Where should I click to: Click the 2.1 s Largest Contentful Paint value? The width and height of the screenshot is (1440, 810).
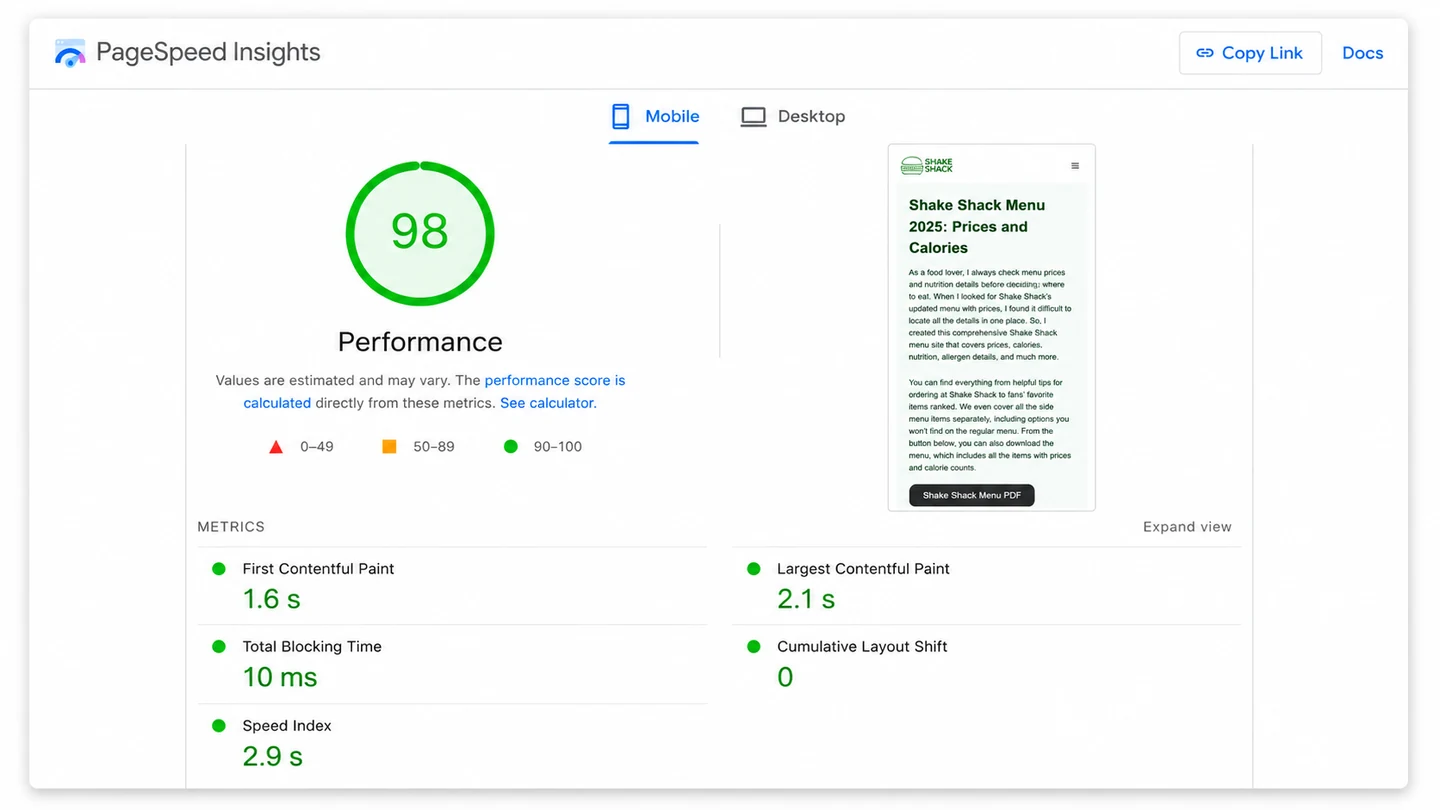click(806, 599)
